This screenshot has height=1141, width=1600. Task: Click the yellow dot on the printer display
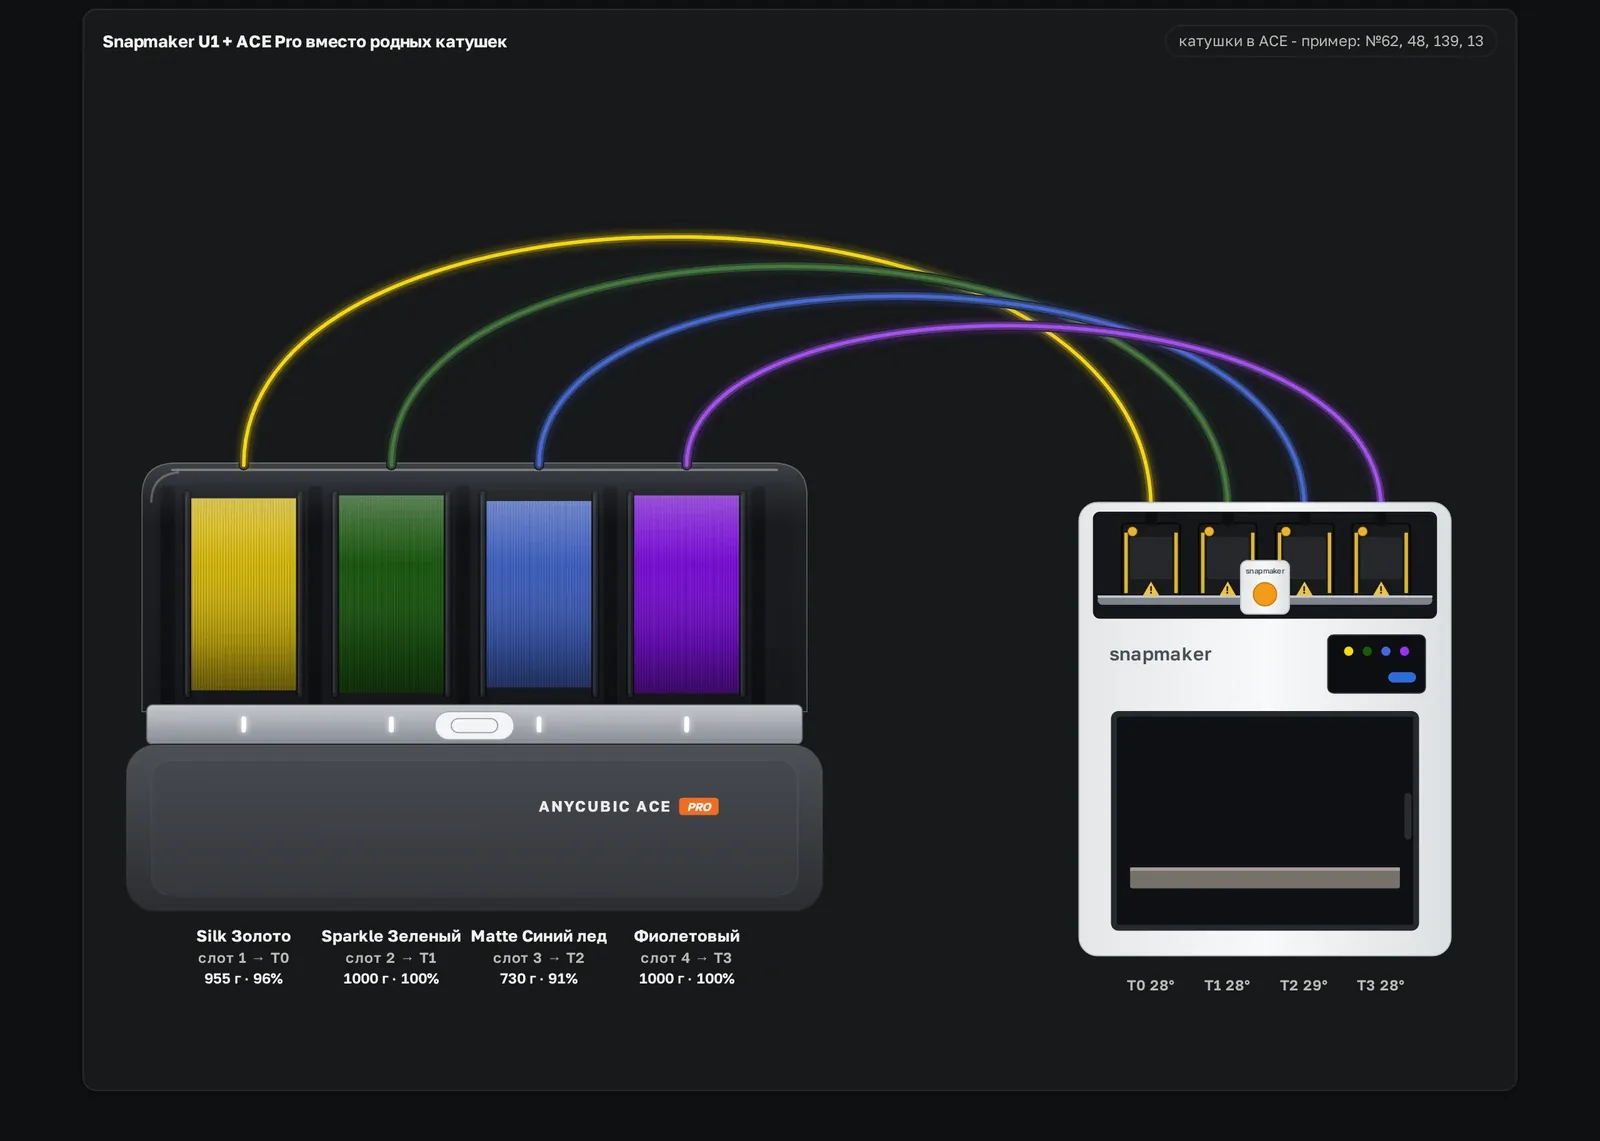pyautogui.click(x=1348, y=651)
